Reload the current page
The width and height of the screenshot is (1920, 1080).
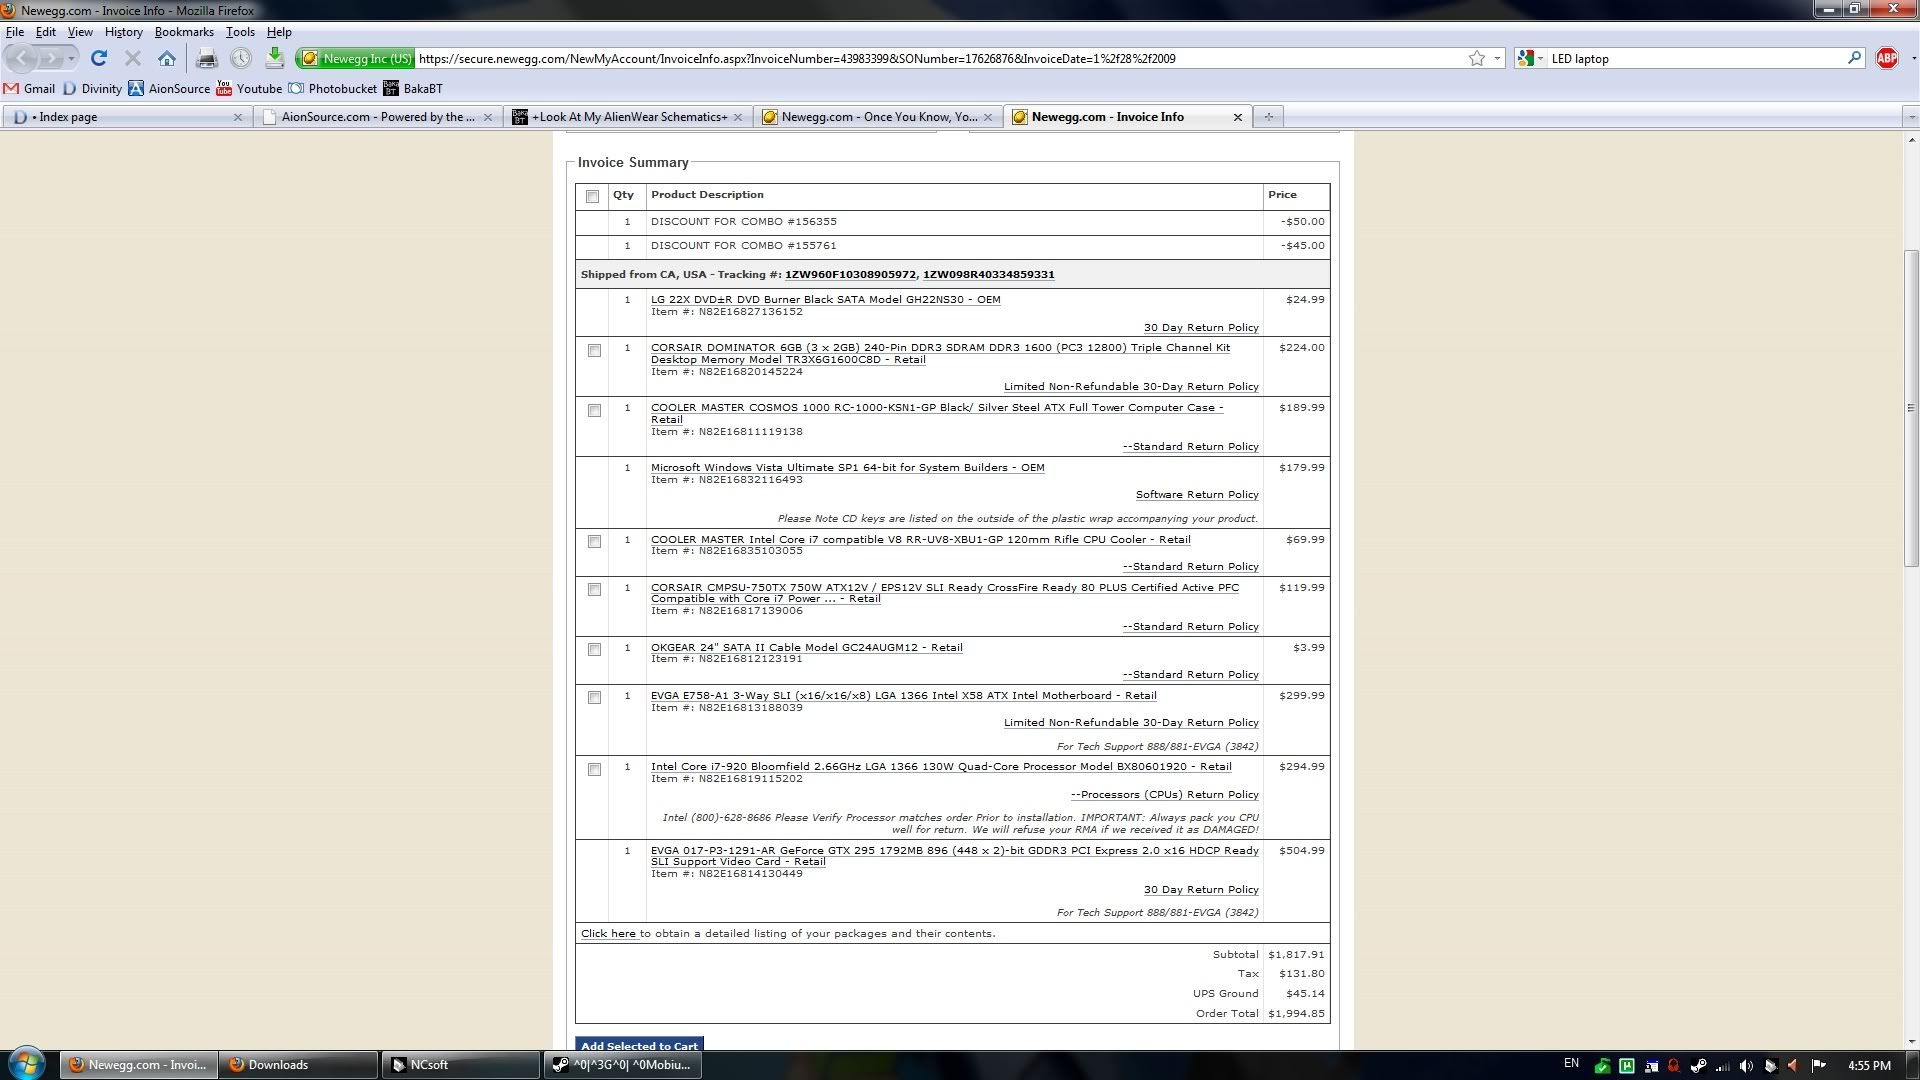[99, 59]
